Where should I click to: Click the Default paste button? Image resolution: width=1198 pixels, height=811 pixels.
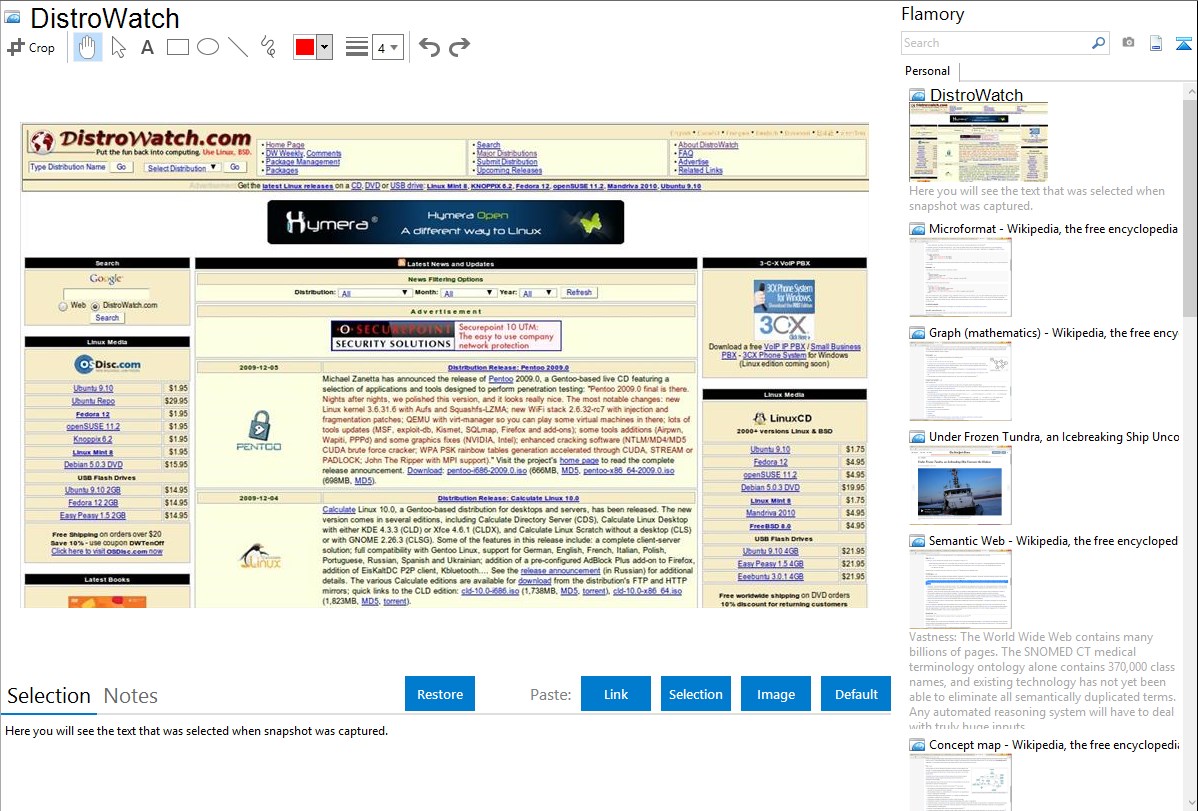(x=856, y=694)
